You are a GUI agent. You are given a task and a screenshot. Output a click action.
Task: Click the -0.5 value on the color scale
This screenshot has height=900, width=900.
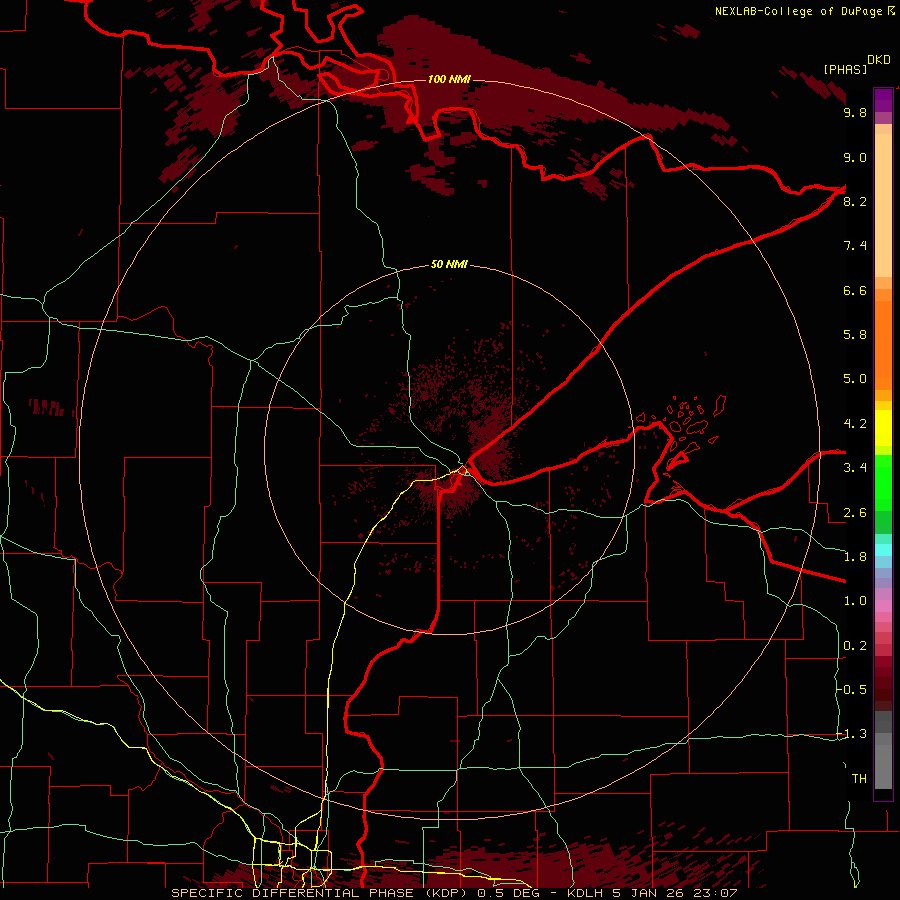coord(851,690)
